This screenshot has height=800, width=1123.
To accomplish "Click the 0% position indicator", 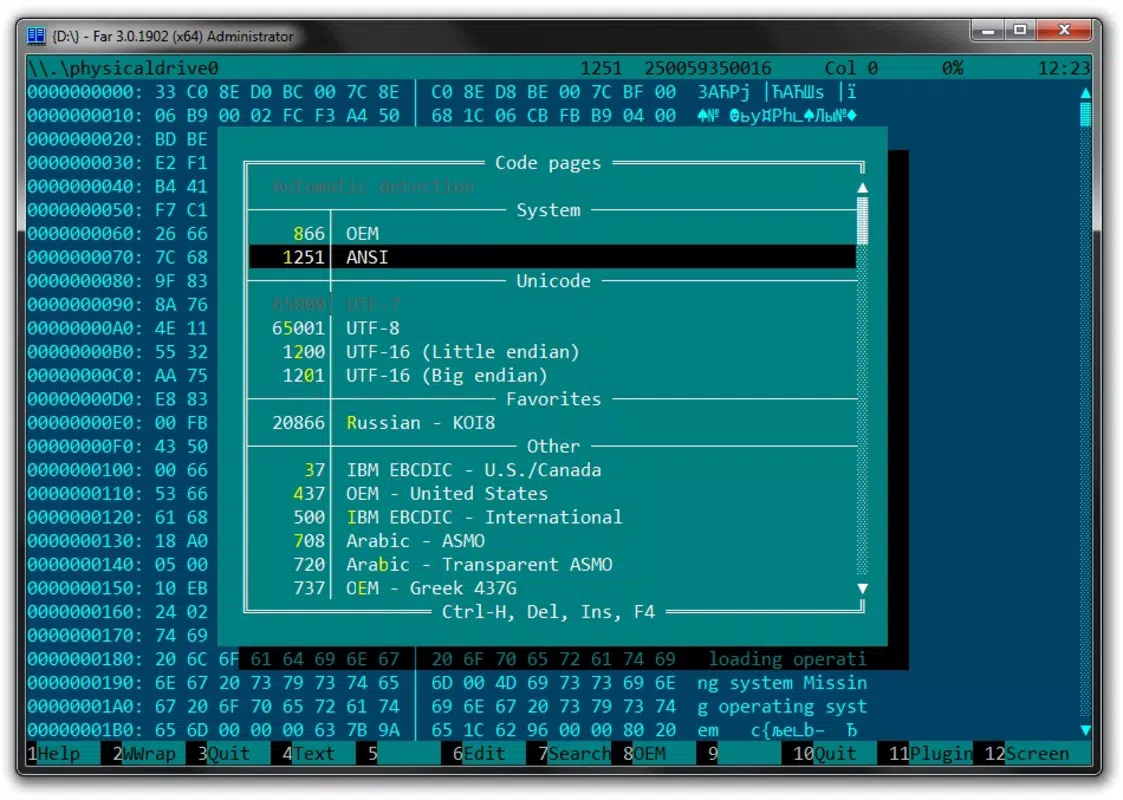I will (953, 68).
